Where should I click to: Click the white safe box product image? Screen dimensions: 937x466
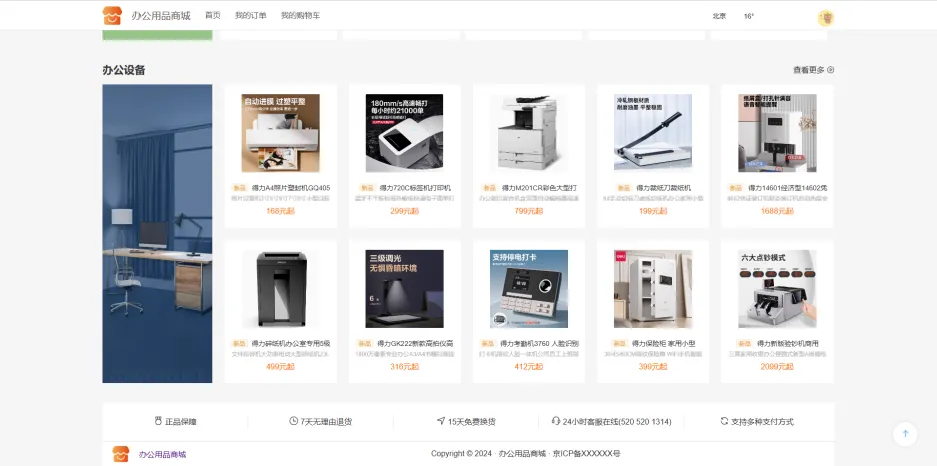click(653, 289)
